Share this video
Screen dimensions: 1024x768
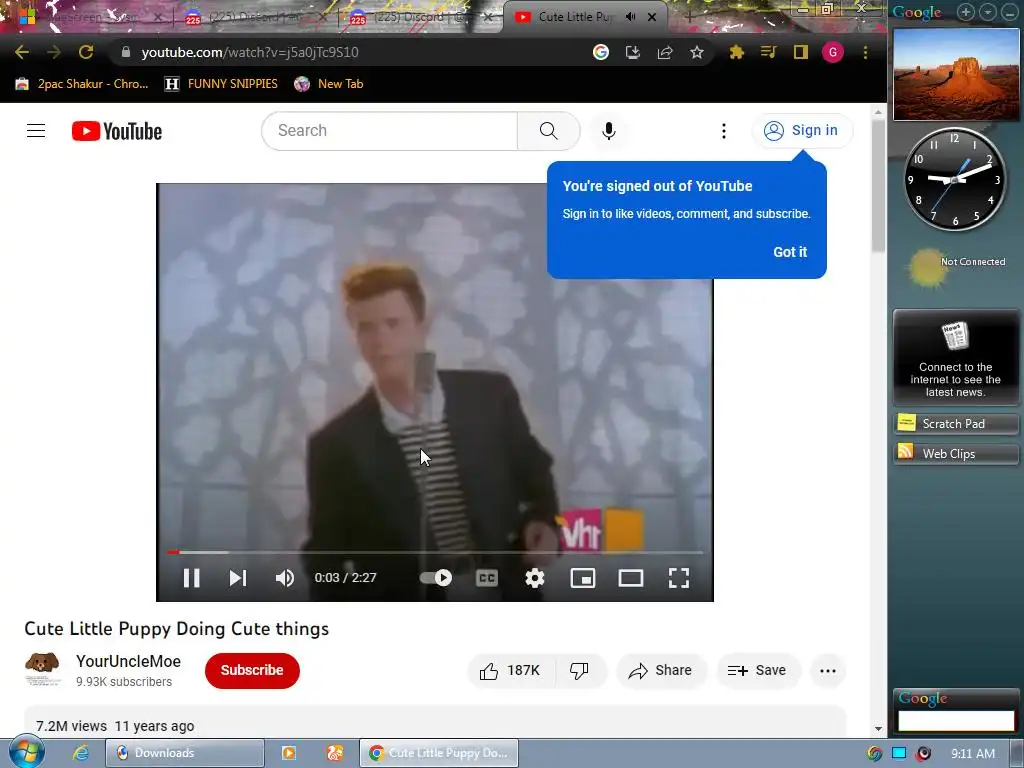point(660,671)
